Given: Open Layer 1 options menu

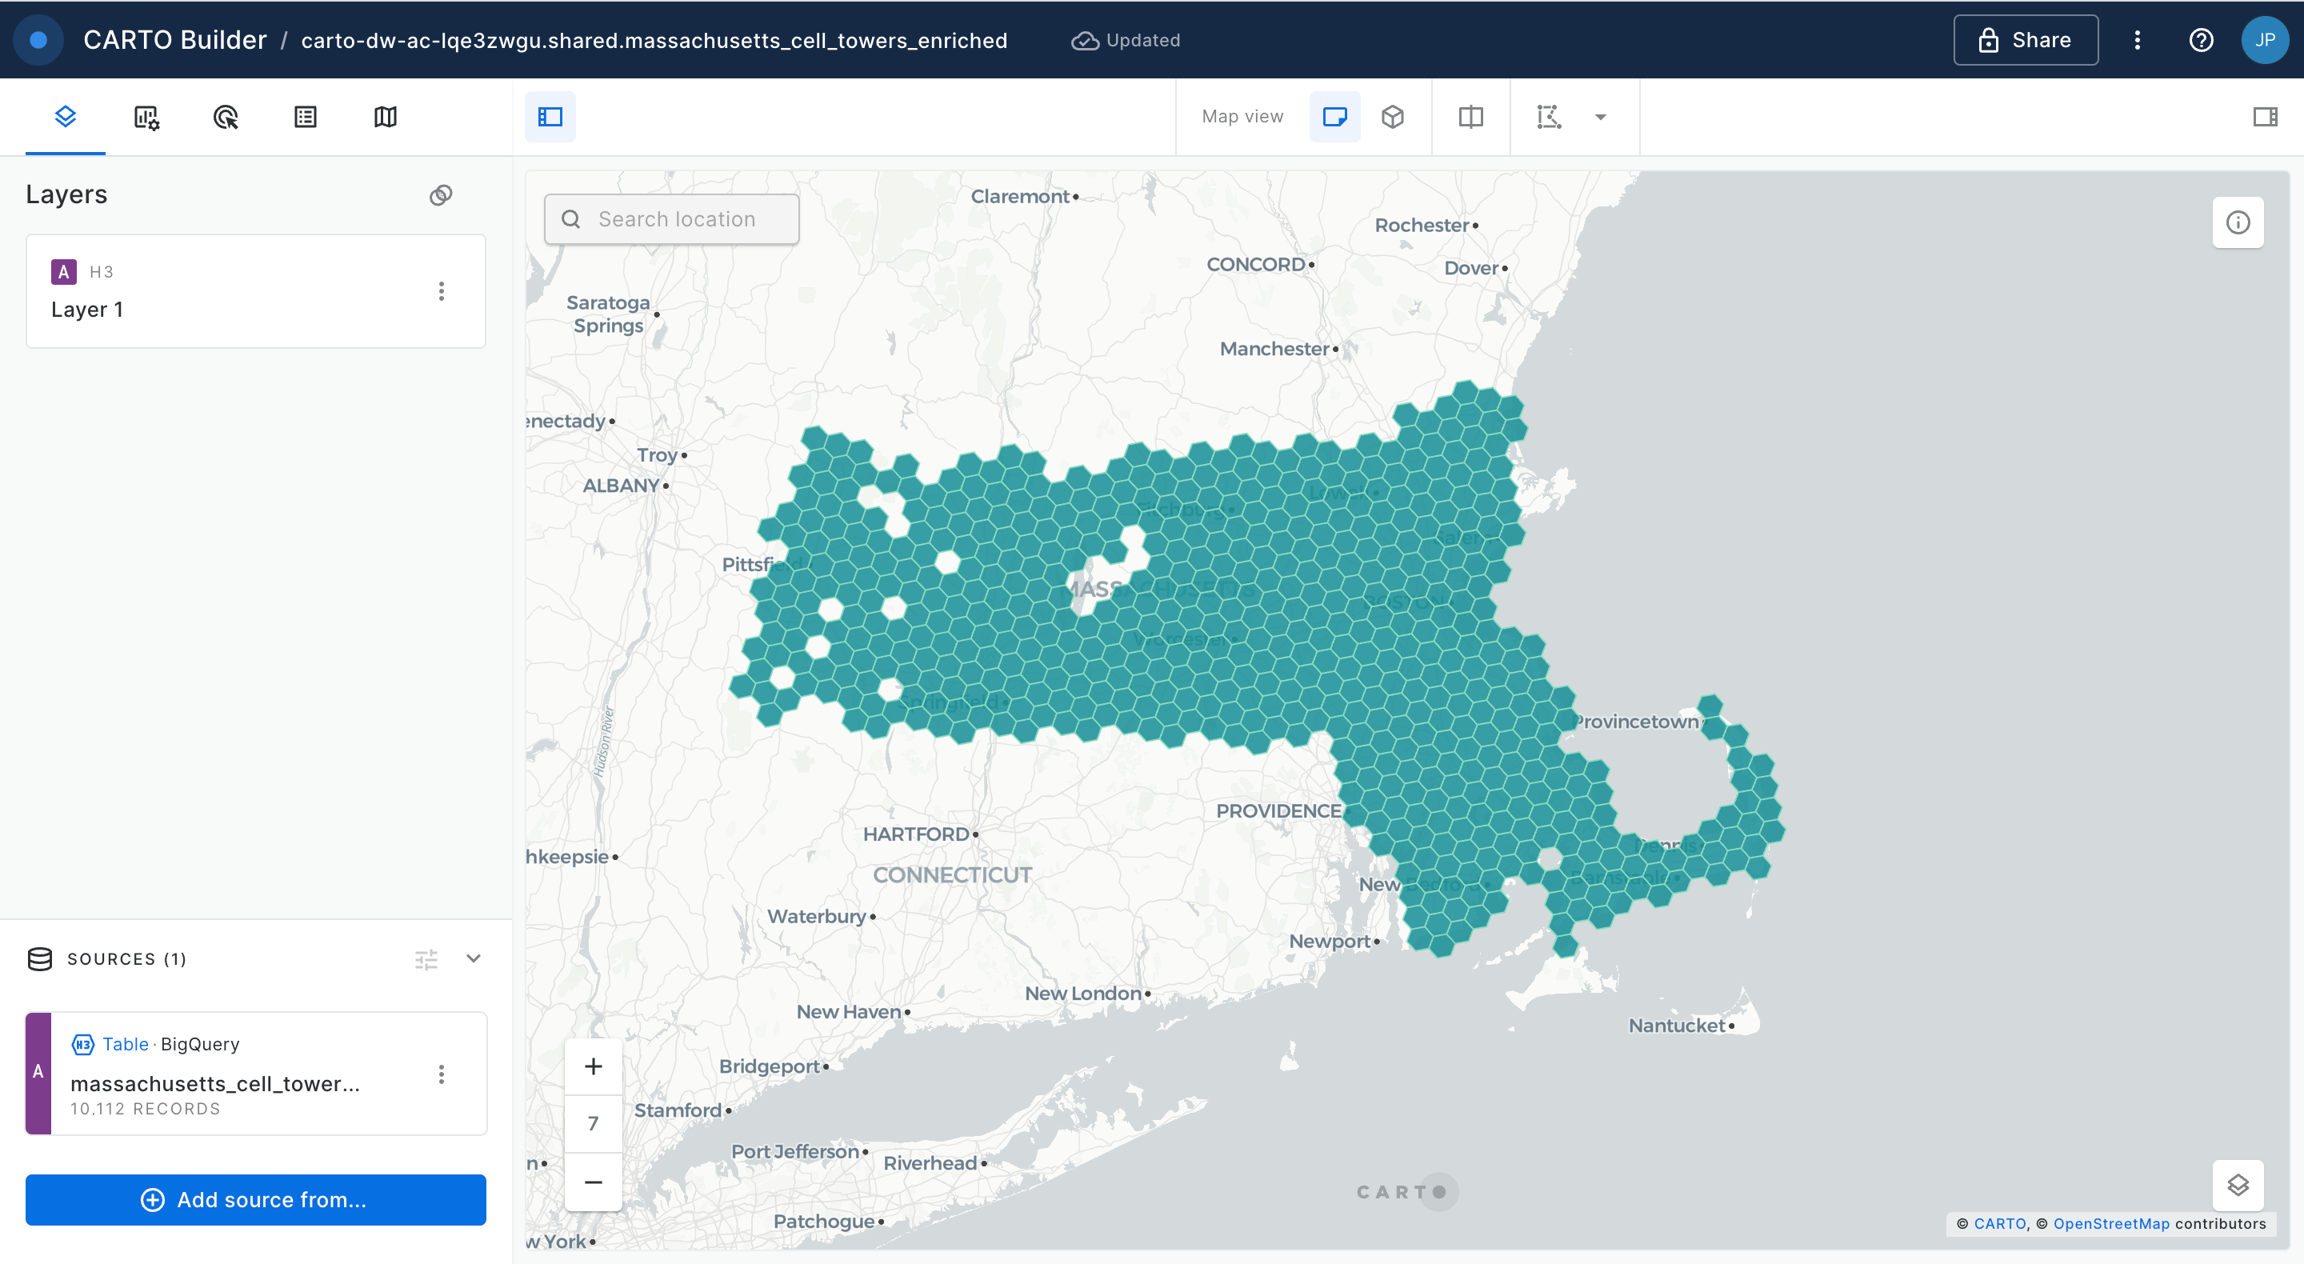Looking at the screenshot, I should 441,291.
